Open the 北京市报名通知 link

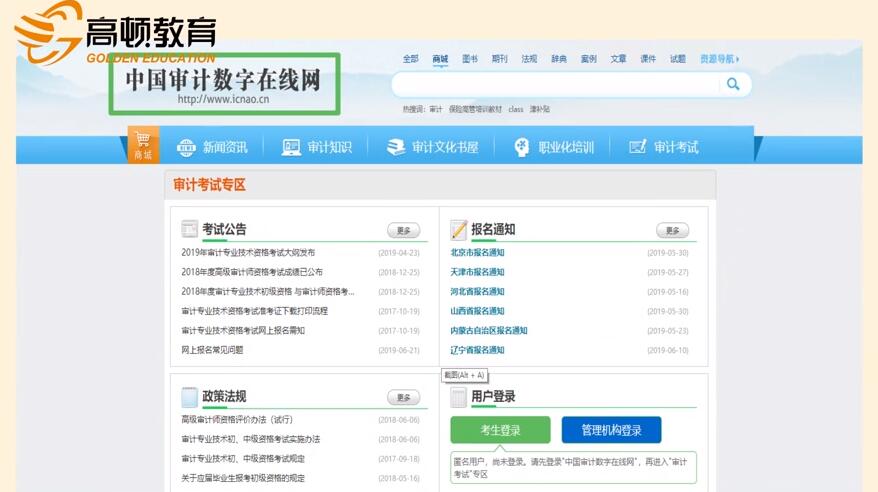[477, 252]
